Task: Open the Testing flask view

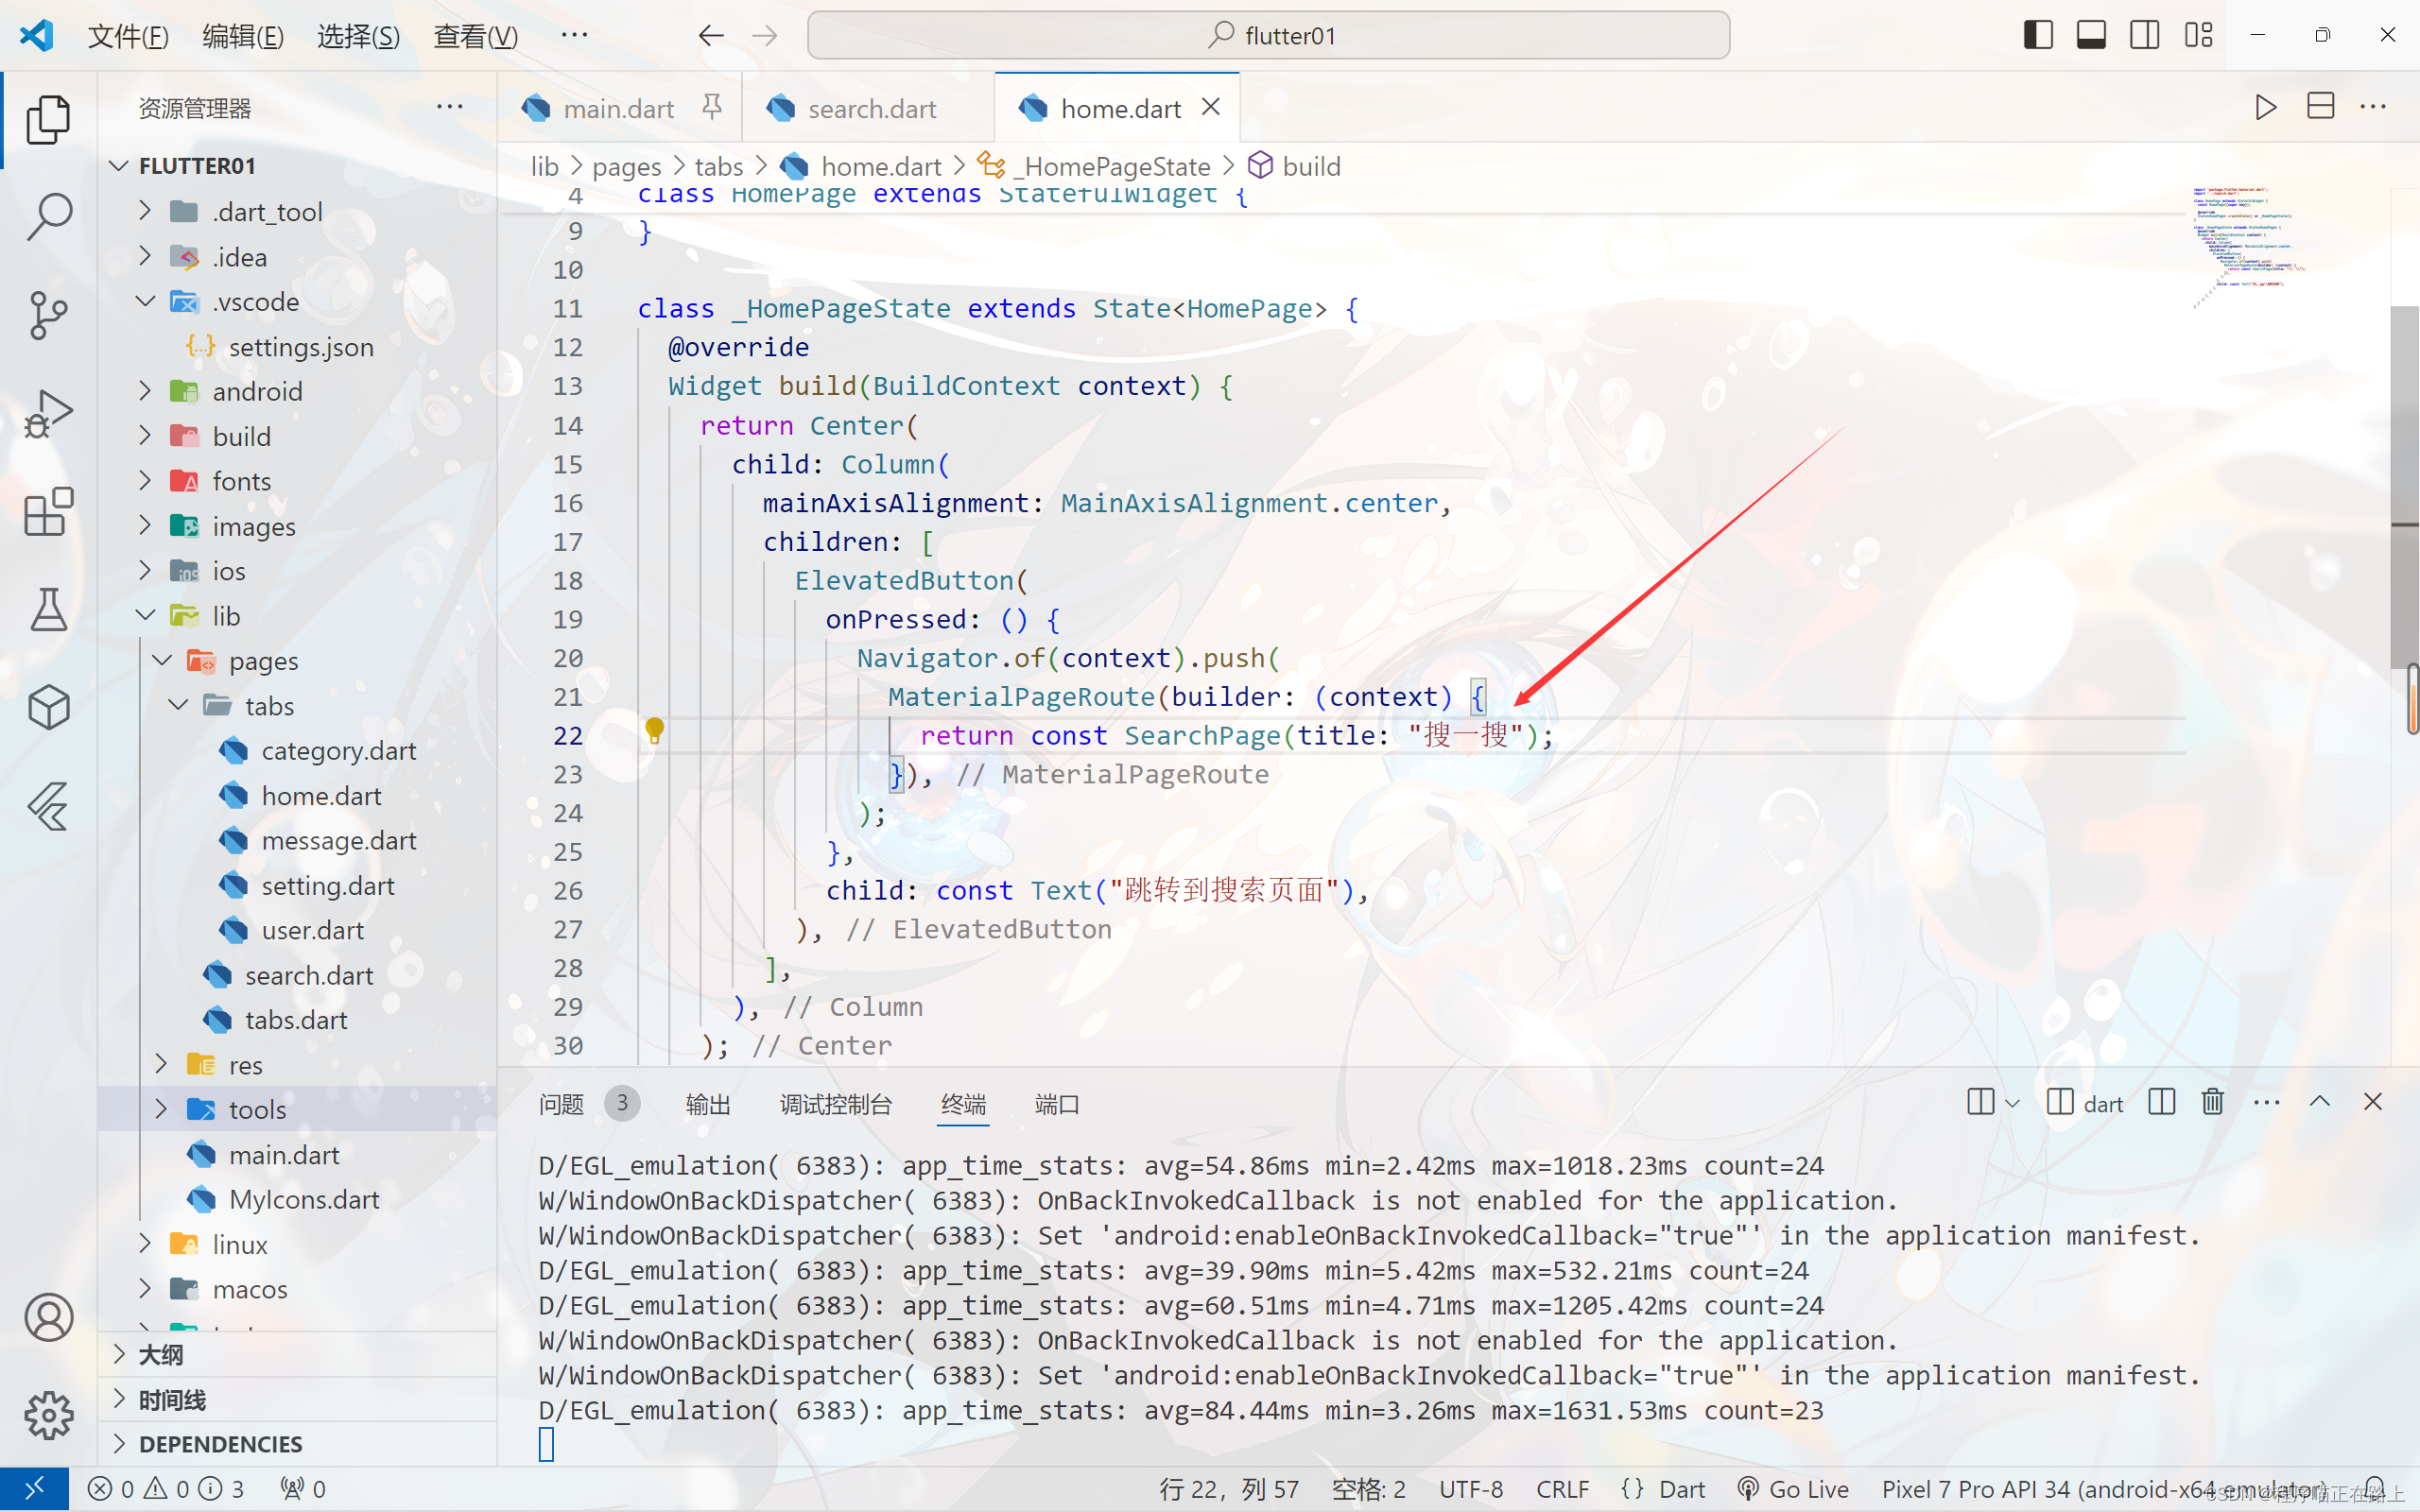Action: [x=48, y=610]
